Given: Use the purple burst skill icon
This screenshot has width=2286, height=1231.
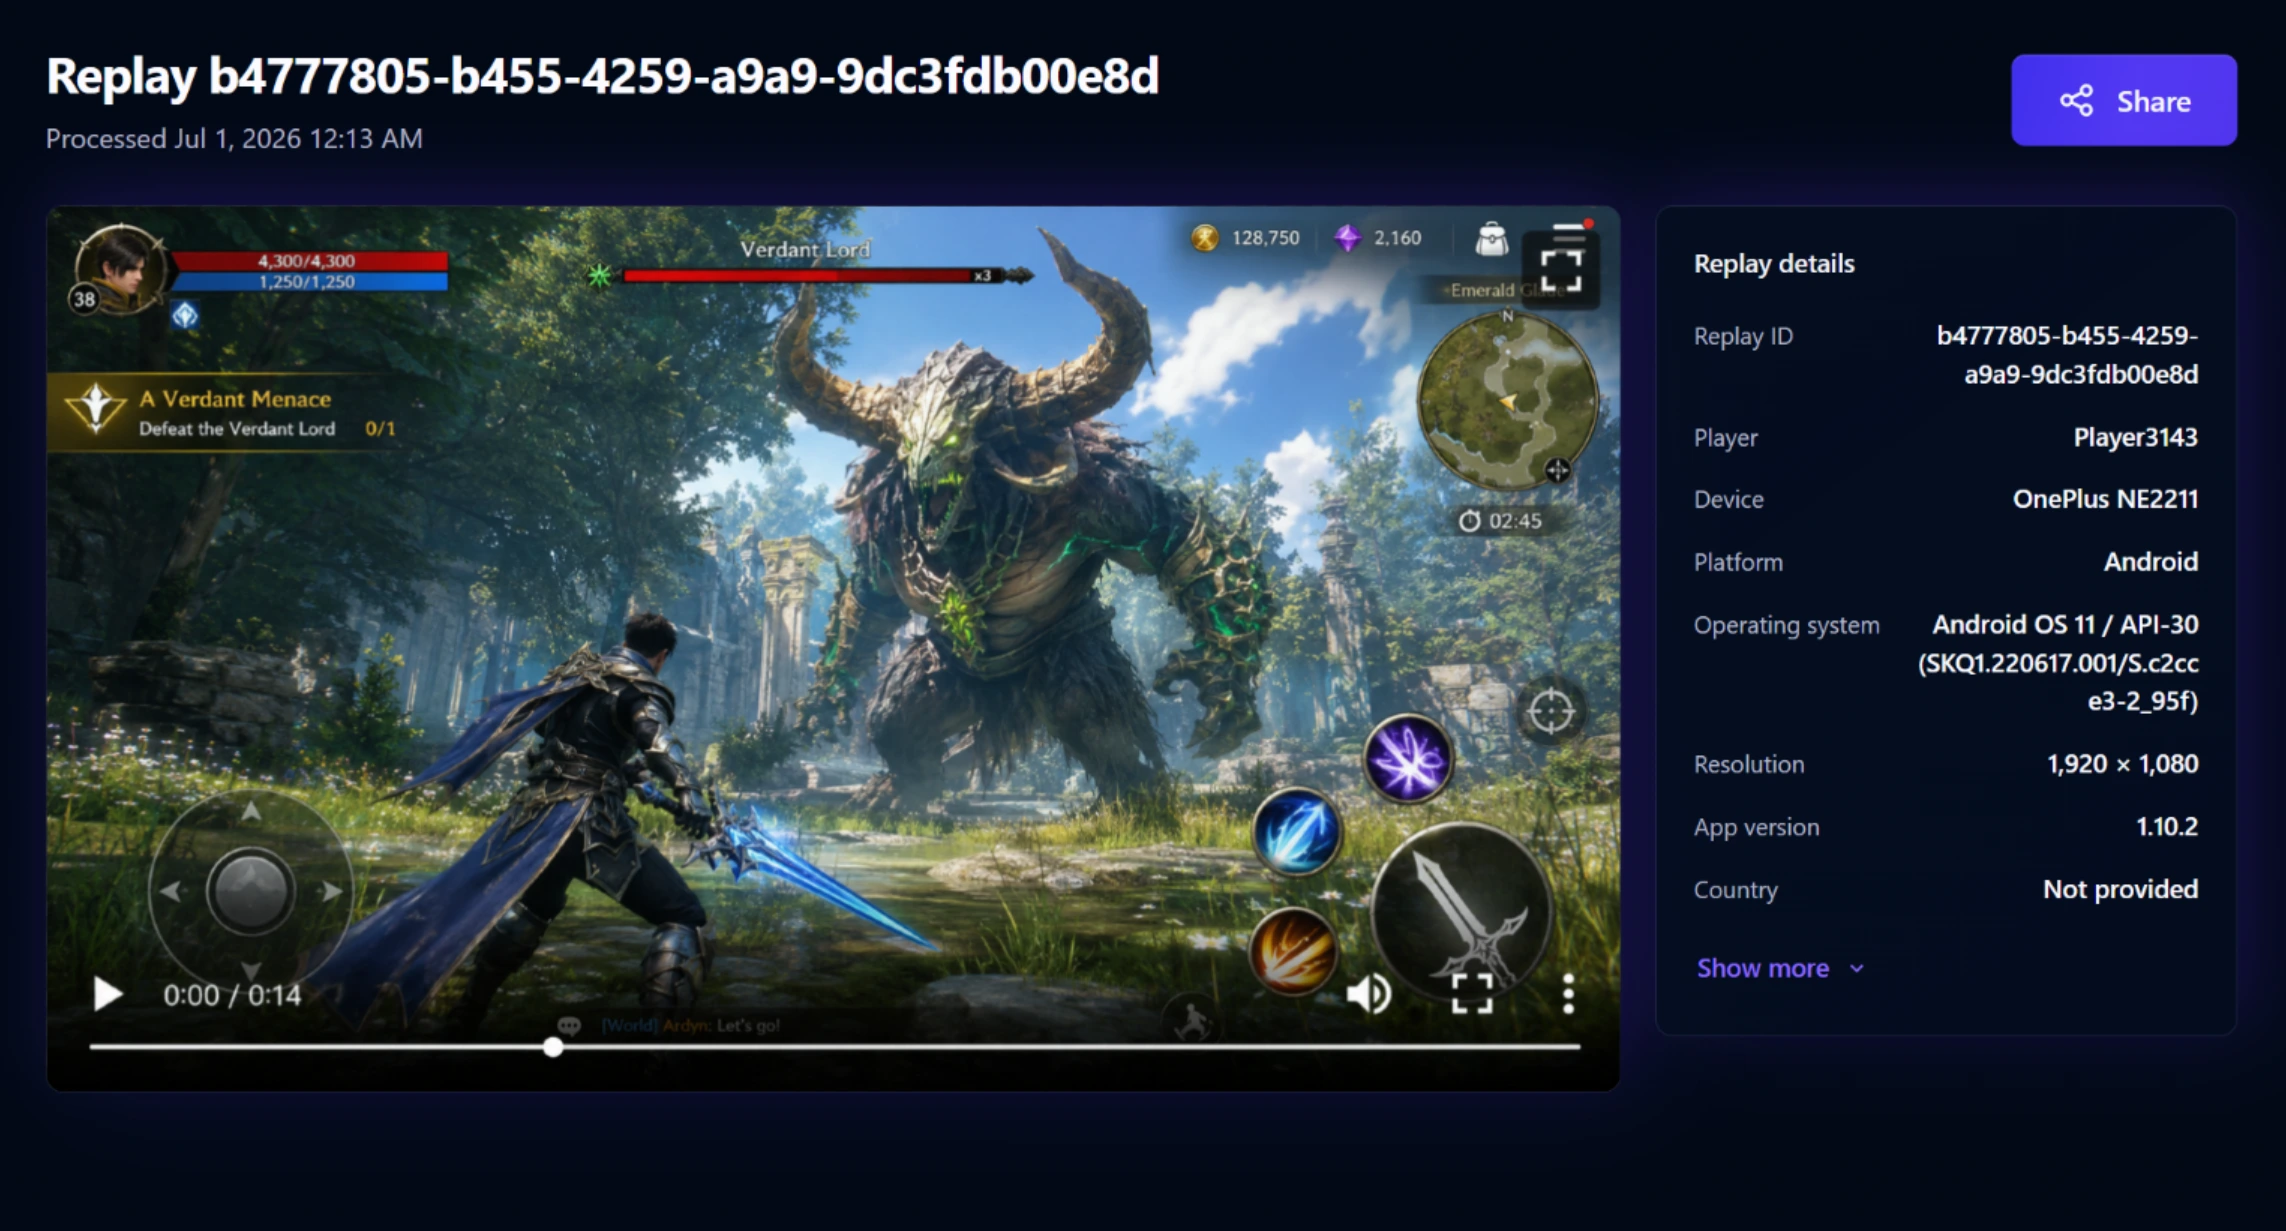Looking at the screenshot, I should click(1408, 758).
